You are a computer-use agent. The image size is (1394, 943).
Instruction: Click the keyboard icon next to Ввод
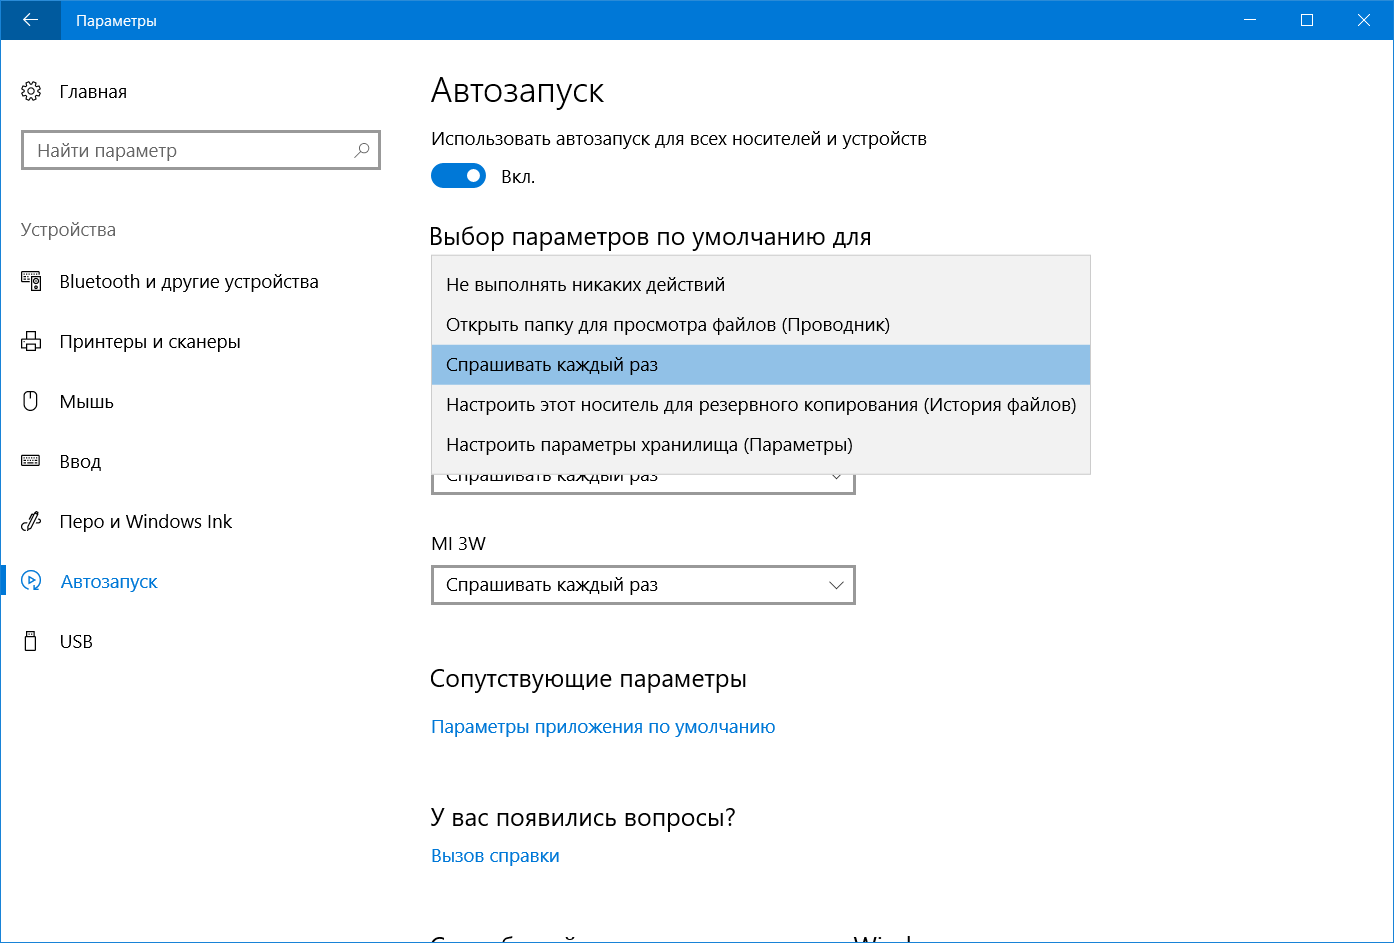(x=31, y=462)
